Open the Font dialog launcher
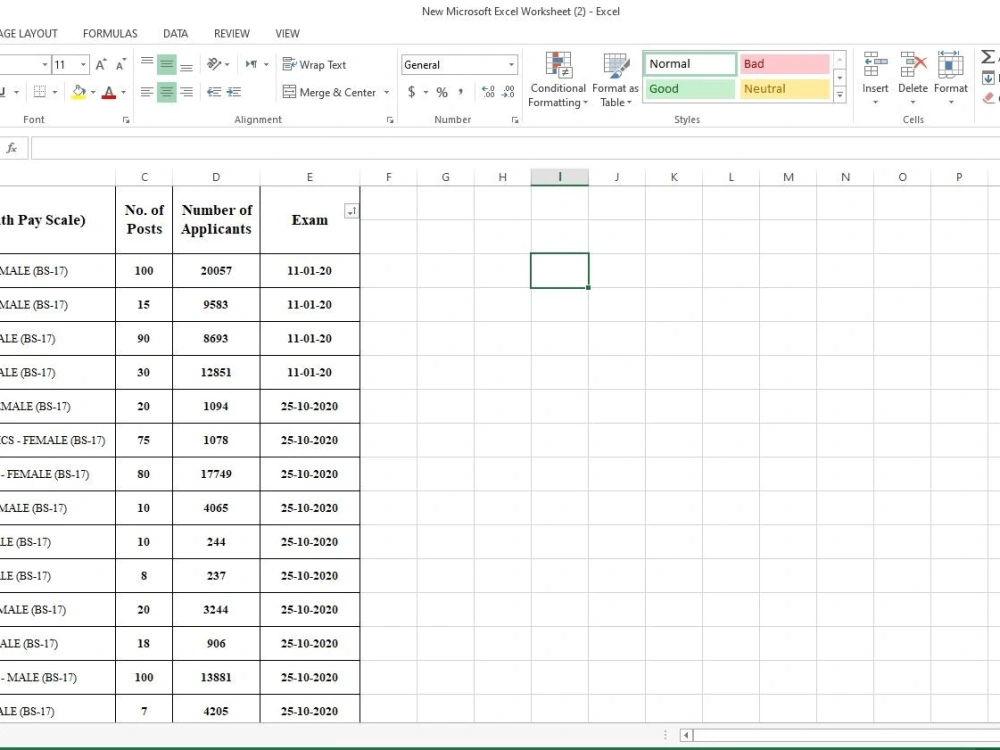This screenshot has height=750, width=1000. pyautogui.click(x=126, y=120)
